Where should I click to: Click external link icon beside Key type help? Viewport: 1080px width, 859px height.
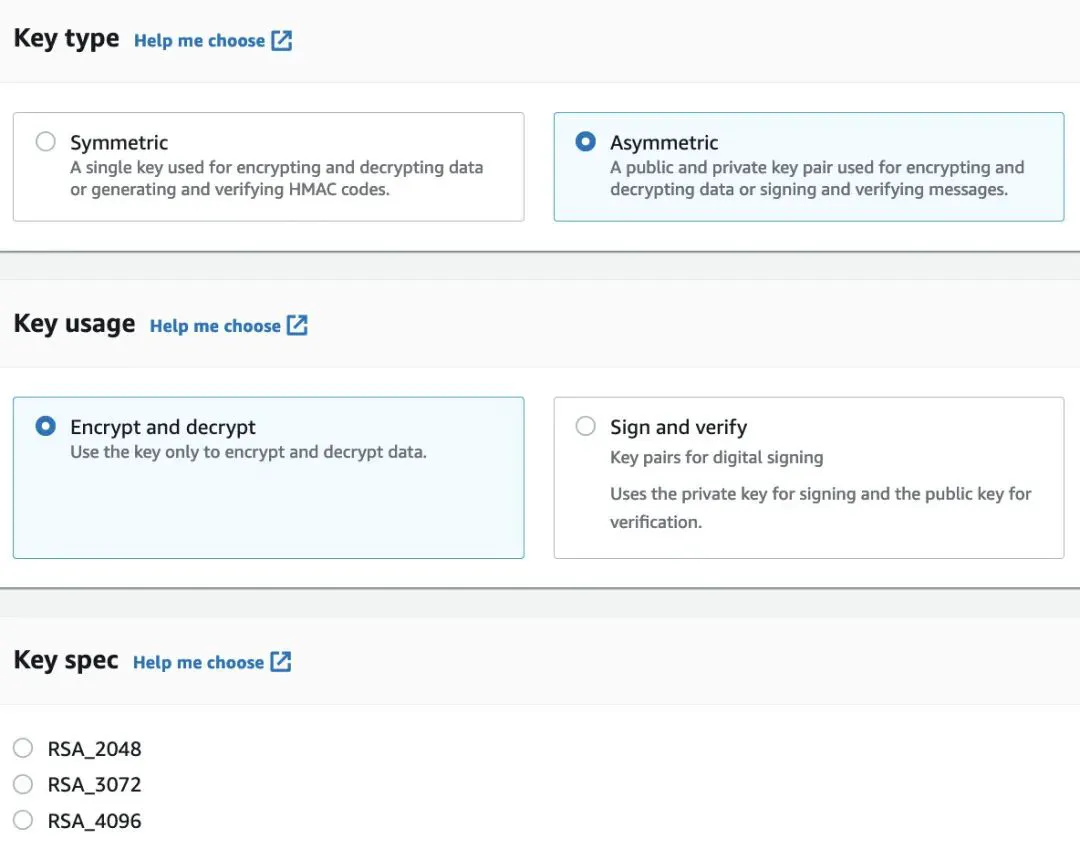(282, 41)
